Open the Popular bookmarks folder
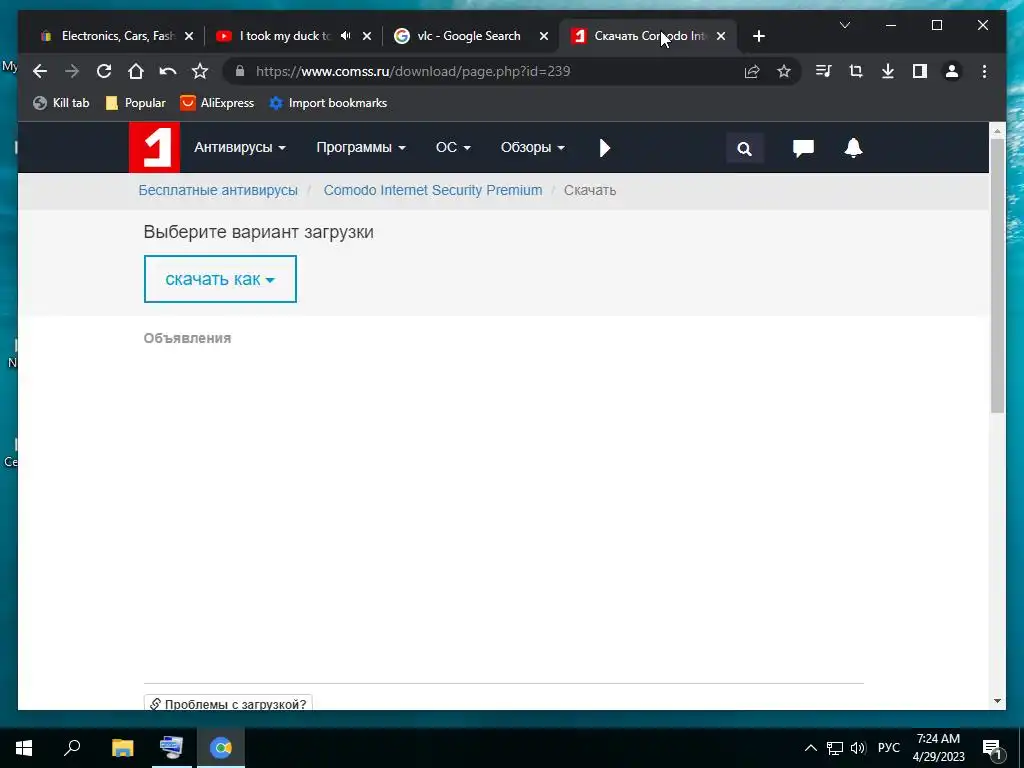1024x768 pixels. click(x=135, y=103)
